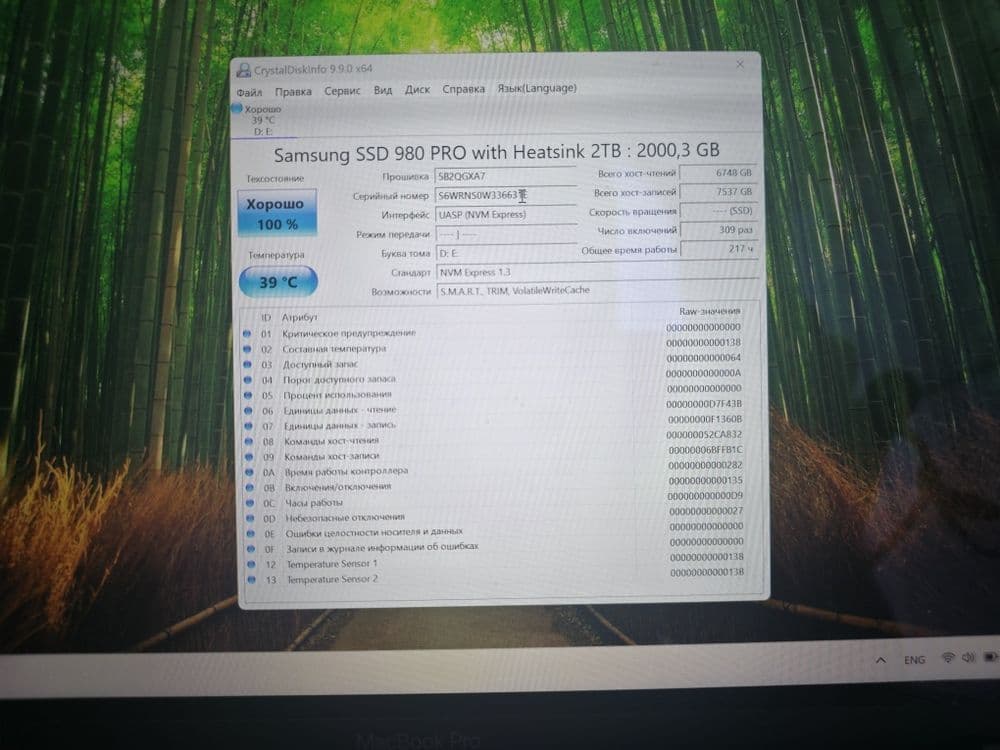Click the Всего хост-записей value 7537 GB
The width and height of the screenshot is (1000, 750).
(x=718, y=191)
